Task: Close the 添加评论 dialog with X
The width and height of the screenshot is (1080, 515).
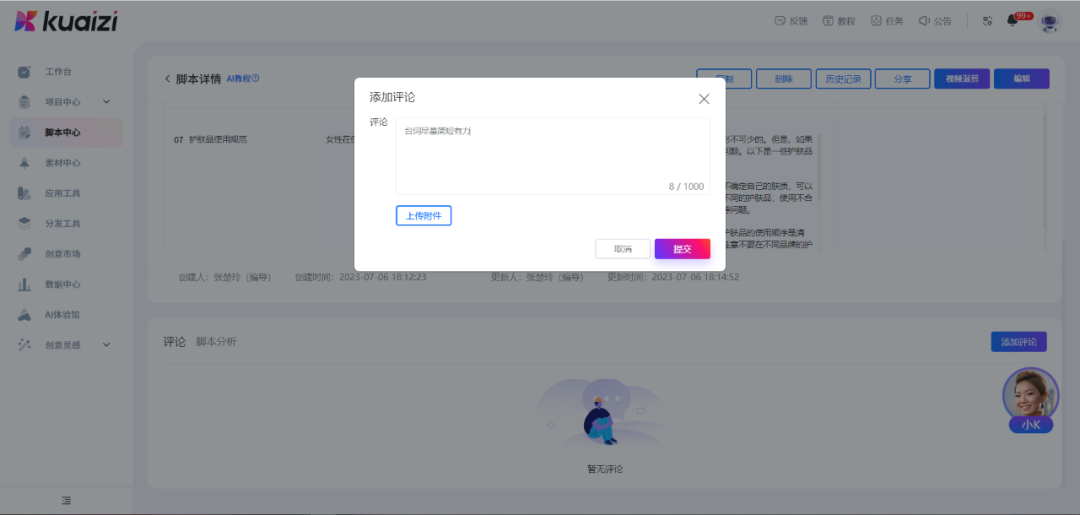Action: tap(704, 98)
